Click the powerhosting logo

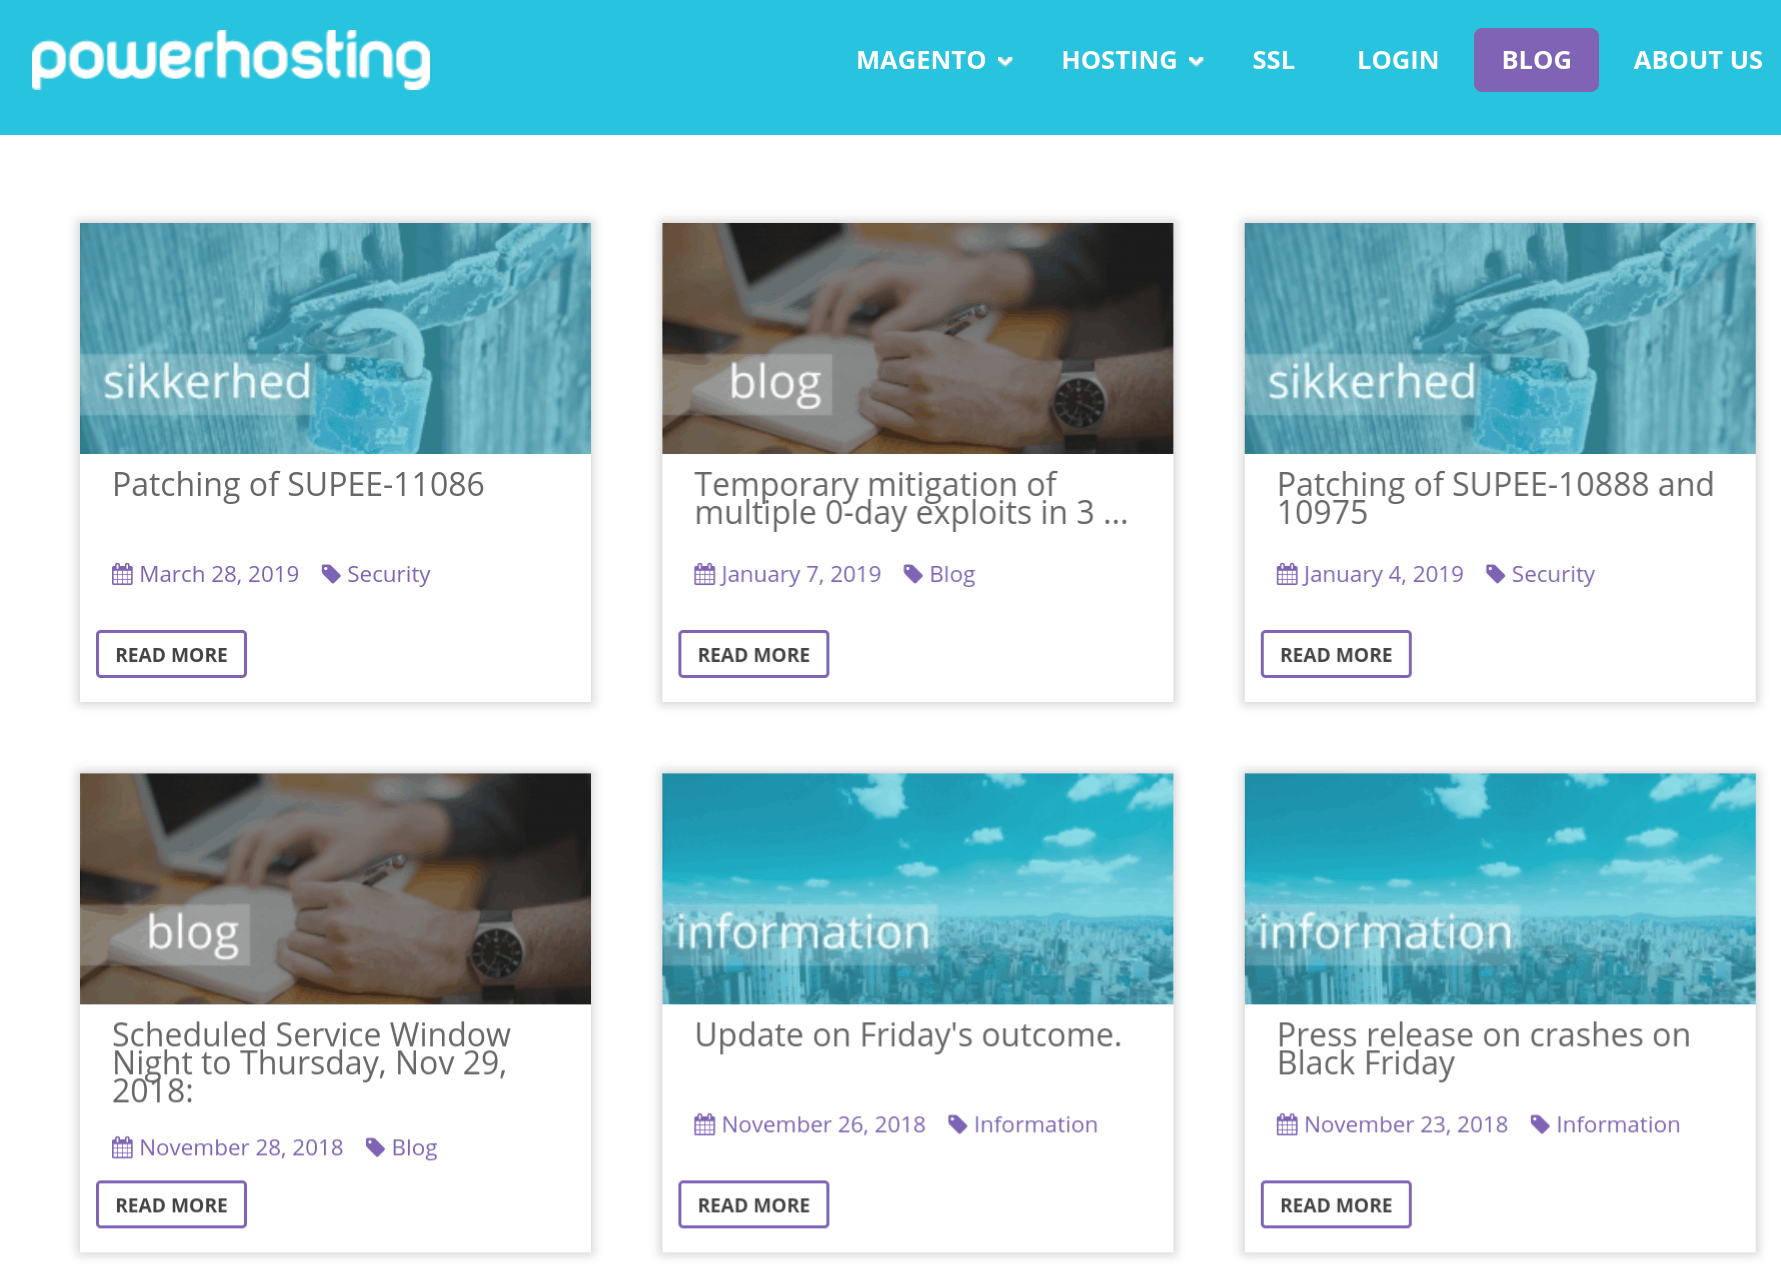click(231, 60)
